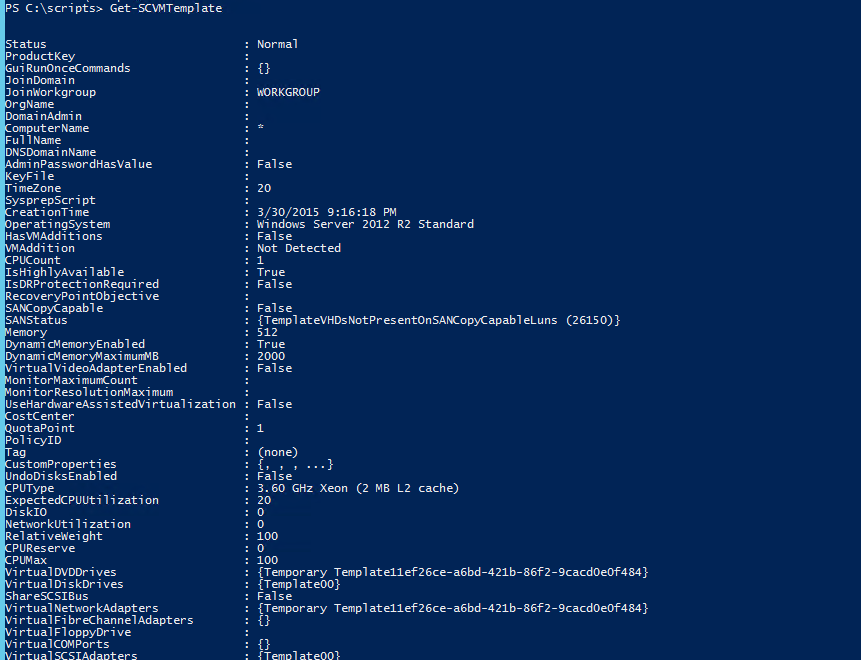
Task: Click the DynamicMemoryMaximumMB value 2000
Action: pyautogui.click(x=270, y=356)
